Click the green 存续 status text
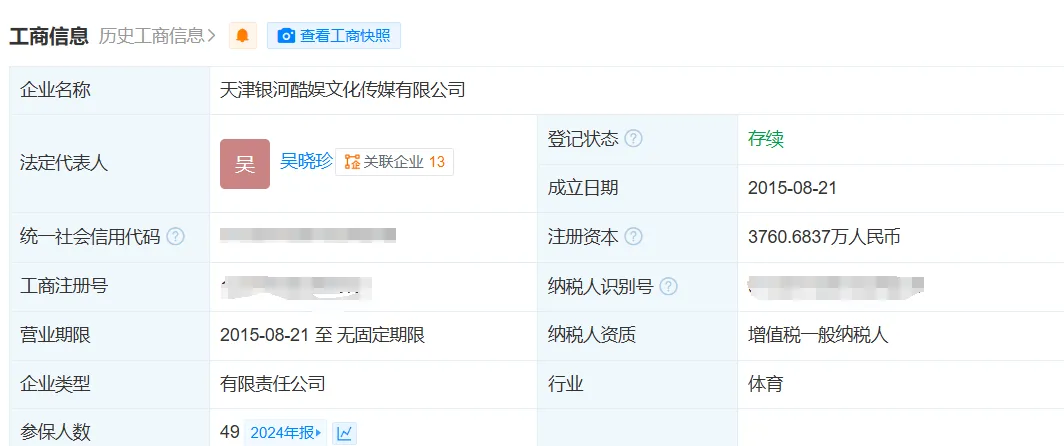This screenshot has height=446, width=1064. pos(765,139)
